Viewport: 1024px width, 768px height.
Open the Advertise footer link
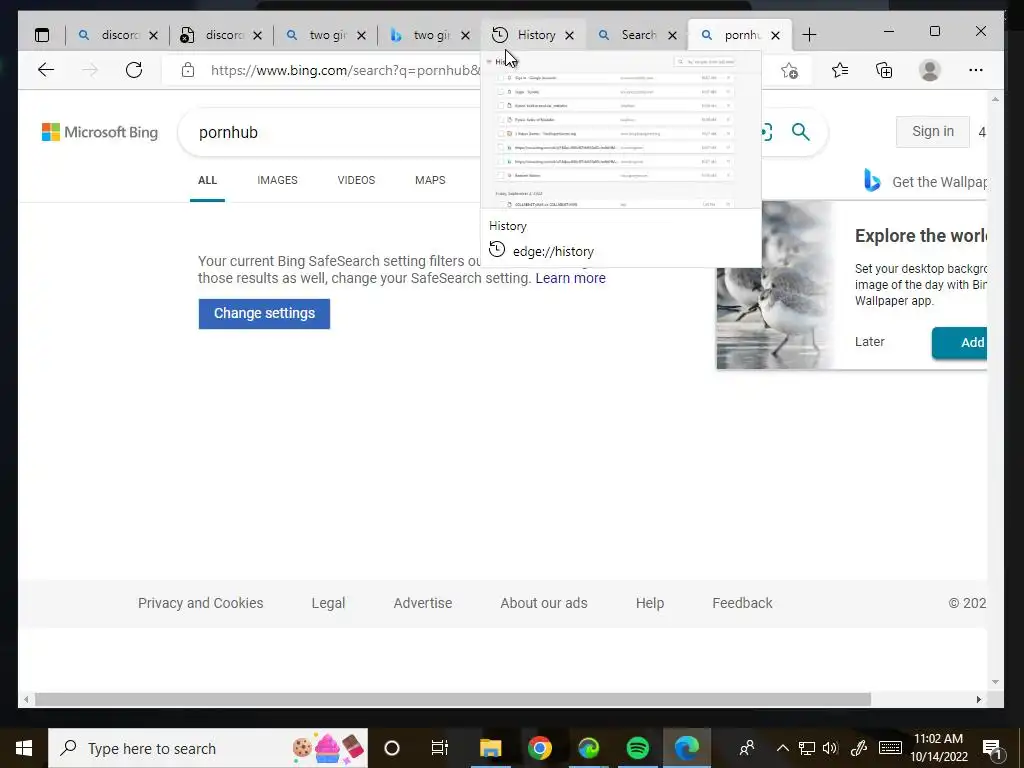tap(423, 603)
